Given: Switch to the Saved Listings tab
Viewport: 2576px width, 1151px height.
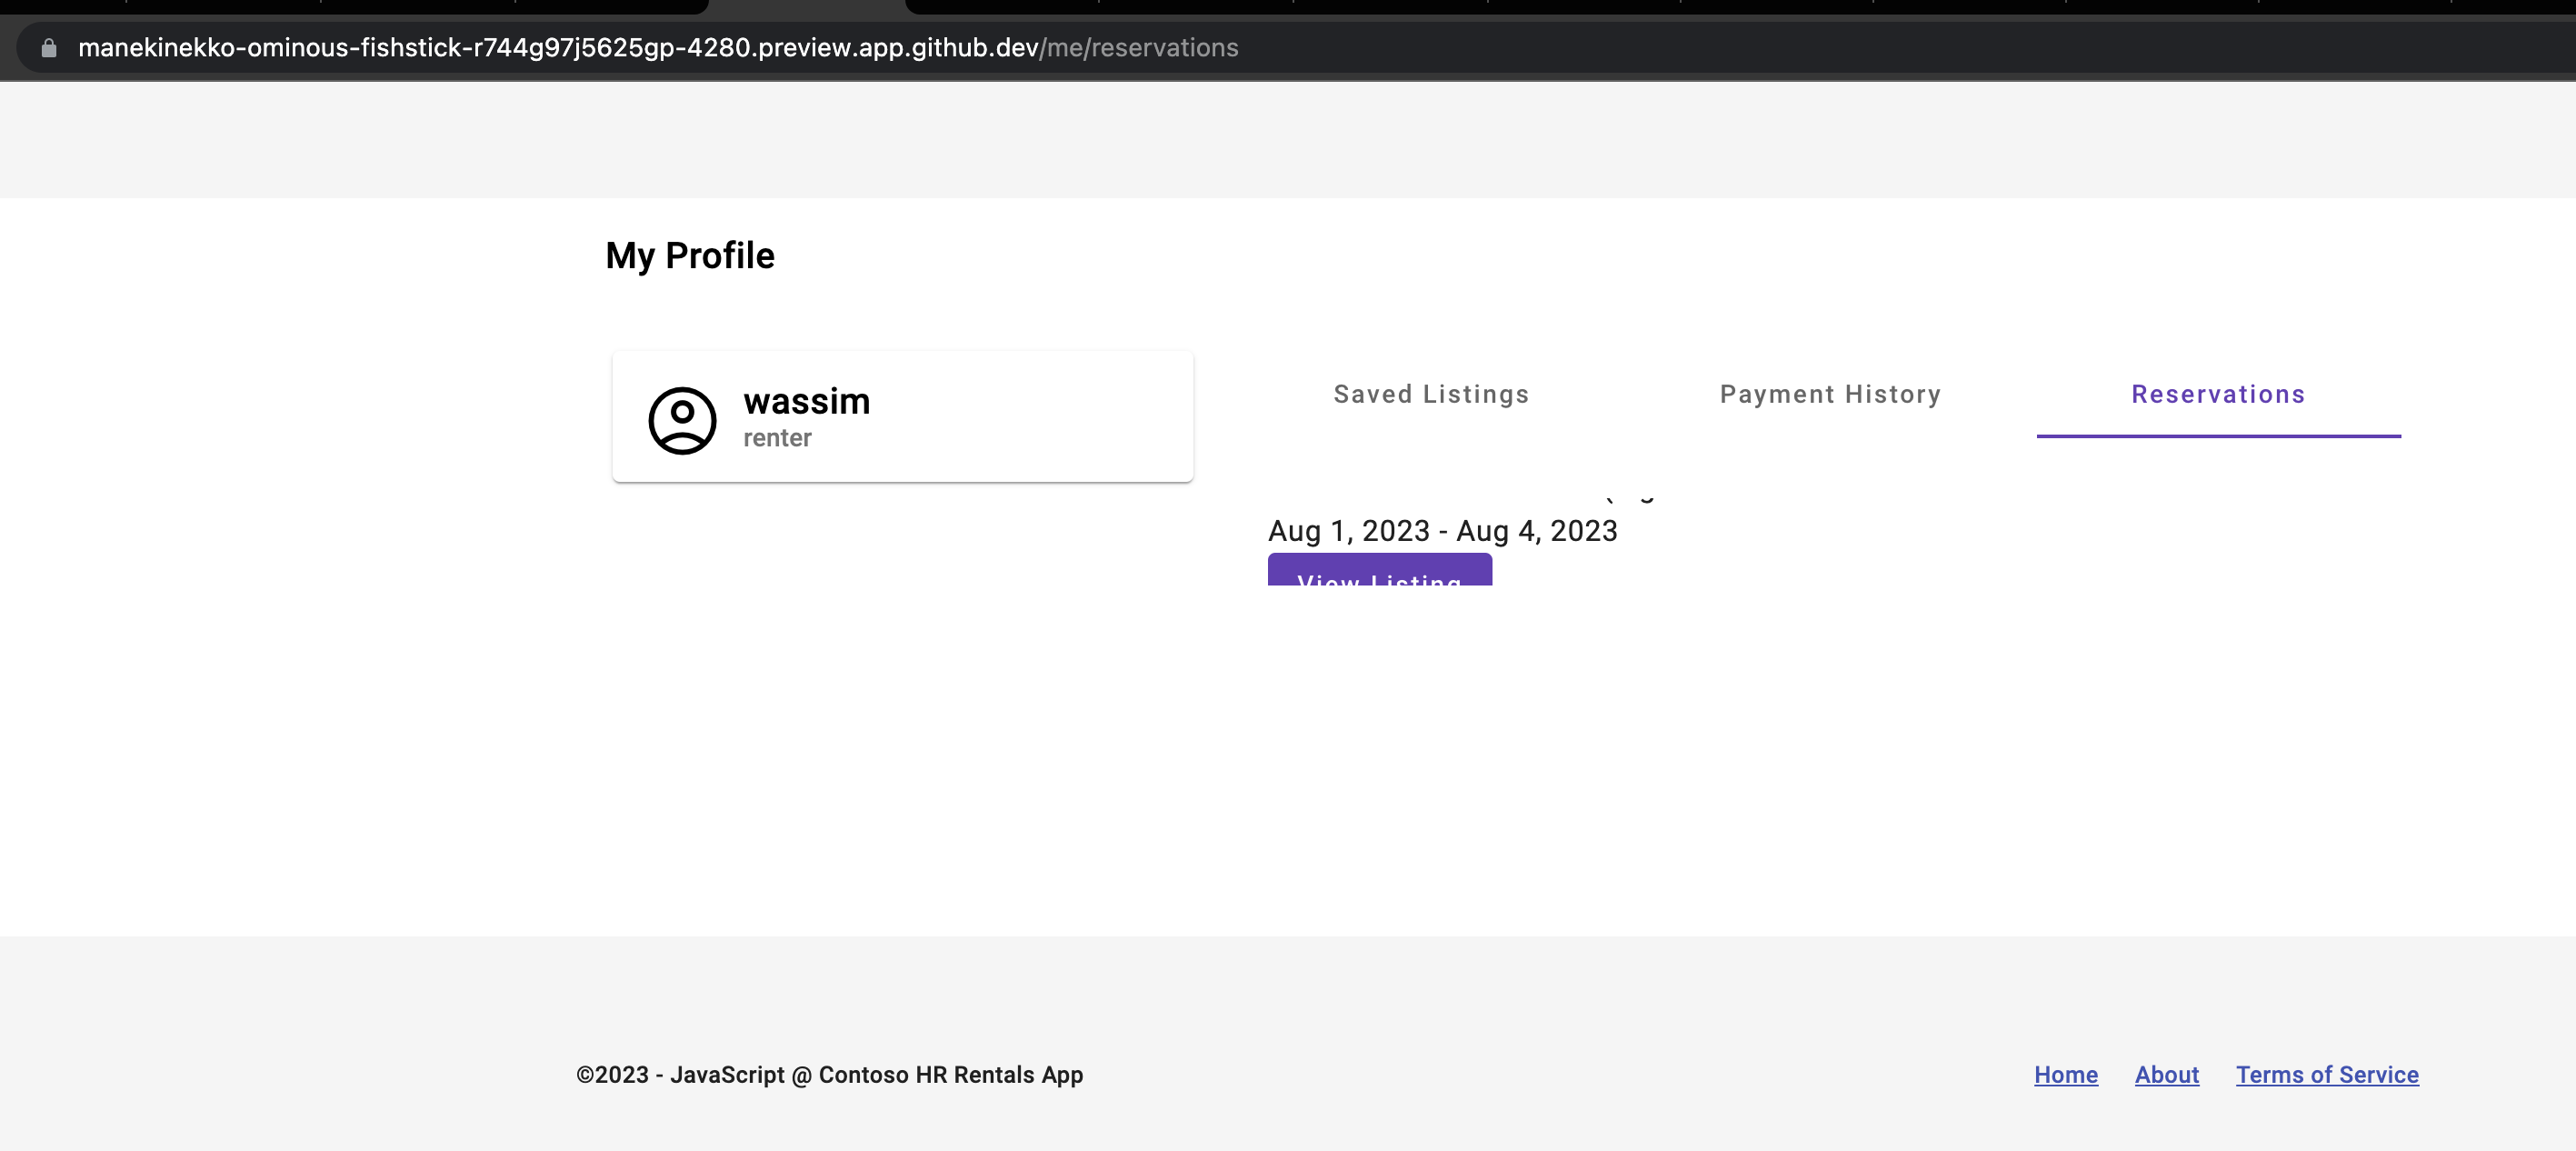Looking at the screenshot, I should point(1430,394).
